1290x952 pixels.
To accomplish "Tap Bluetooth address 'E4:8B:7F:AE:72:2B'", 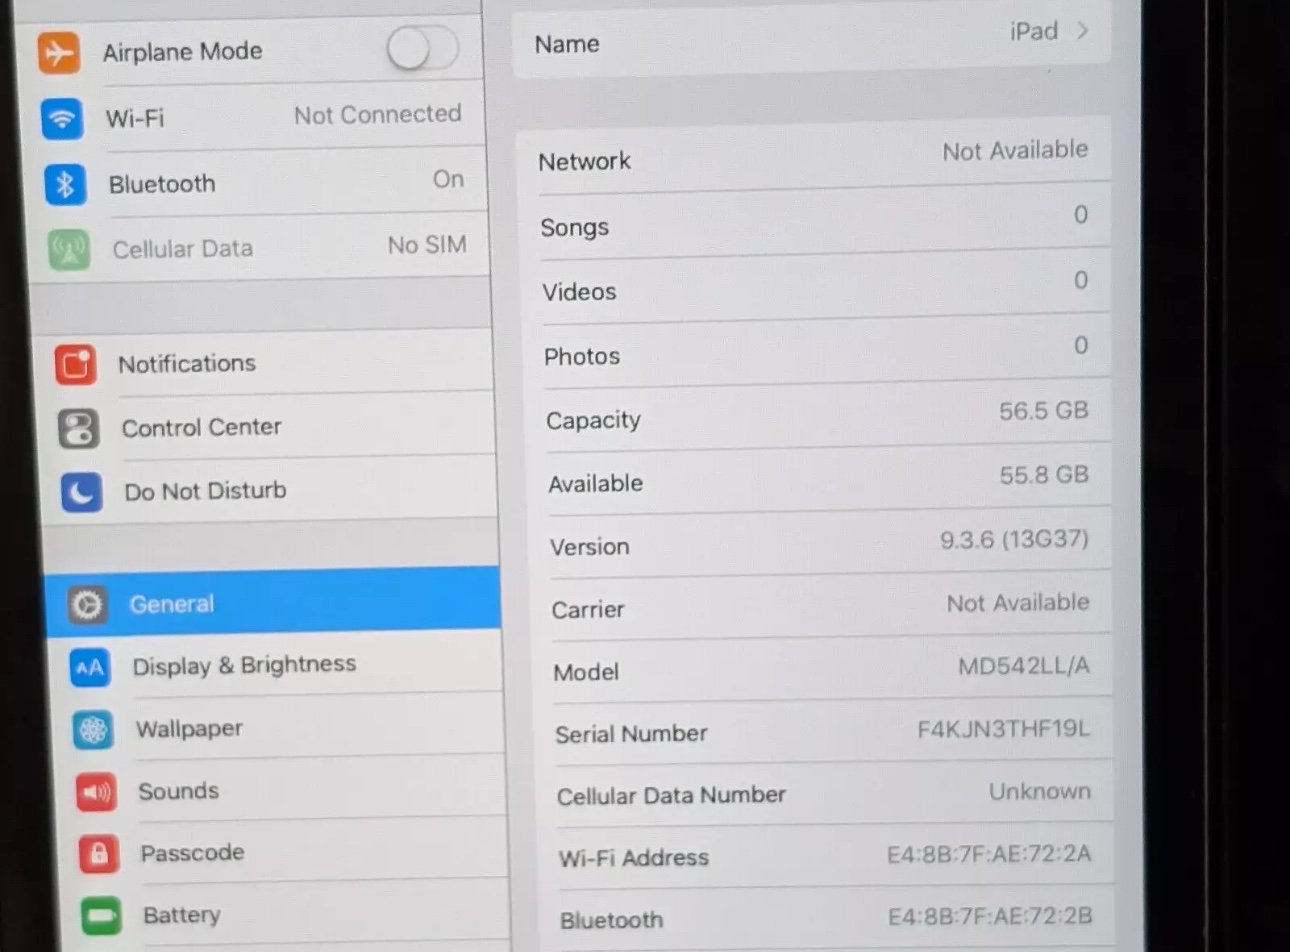I will [990, 916].
